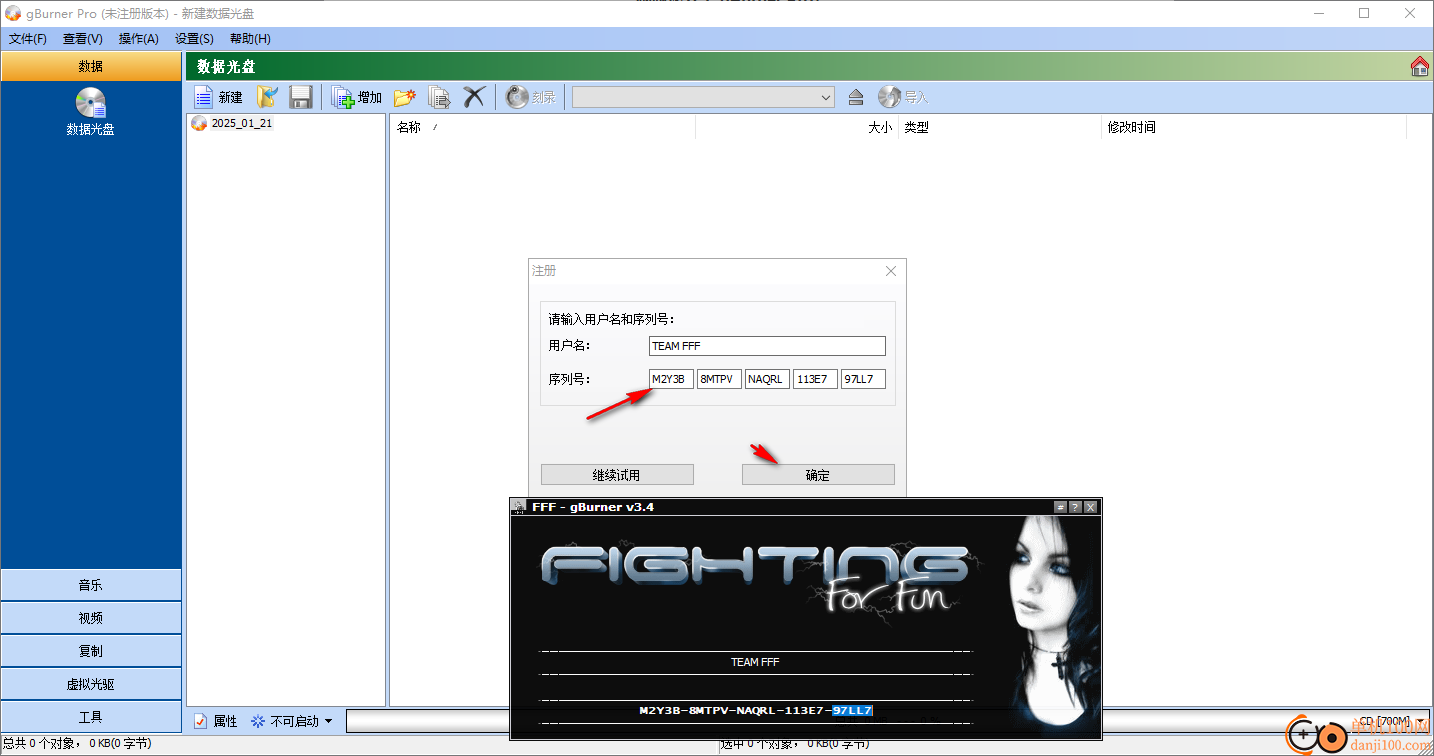The height and width of the screenshot is (756, 1434).
Task: Click the black X delete icon
Action: pyautogui.click(x=474, y=97)
